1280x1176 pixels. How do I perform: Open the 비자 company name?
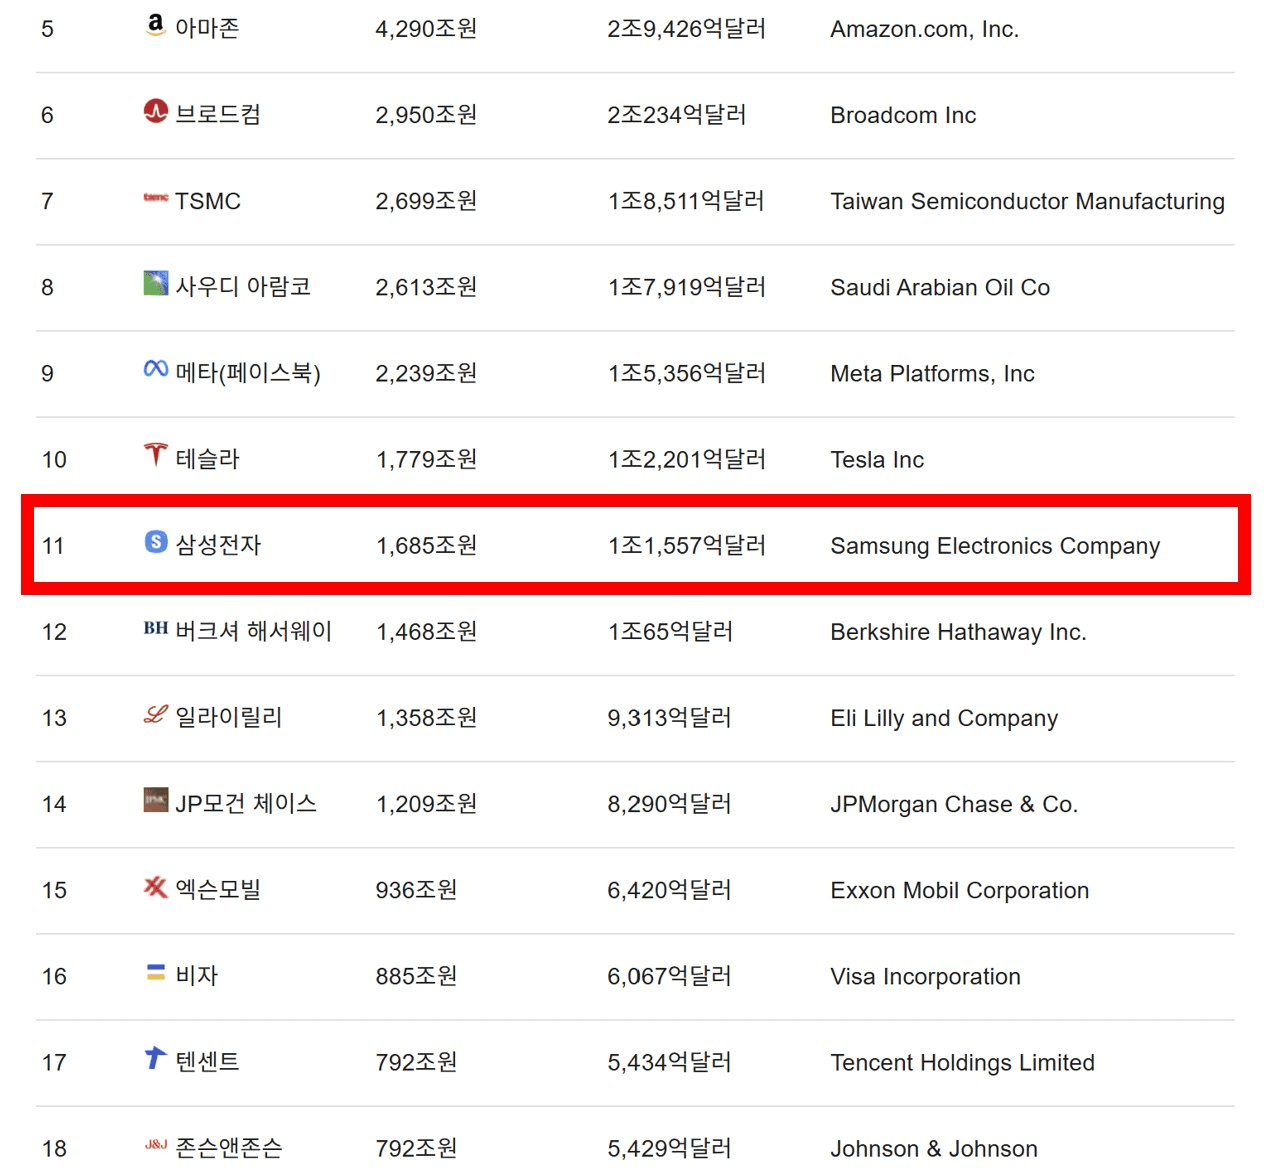tap(196, 975)
